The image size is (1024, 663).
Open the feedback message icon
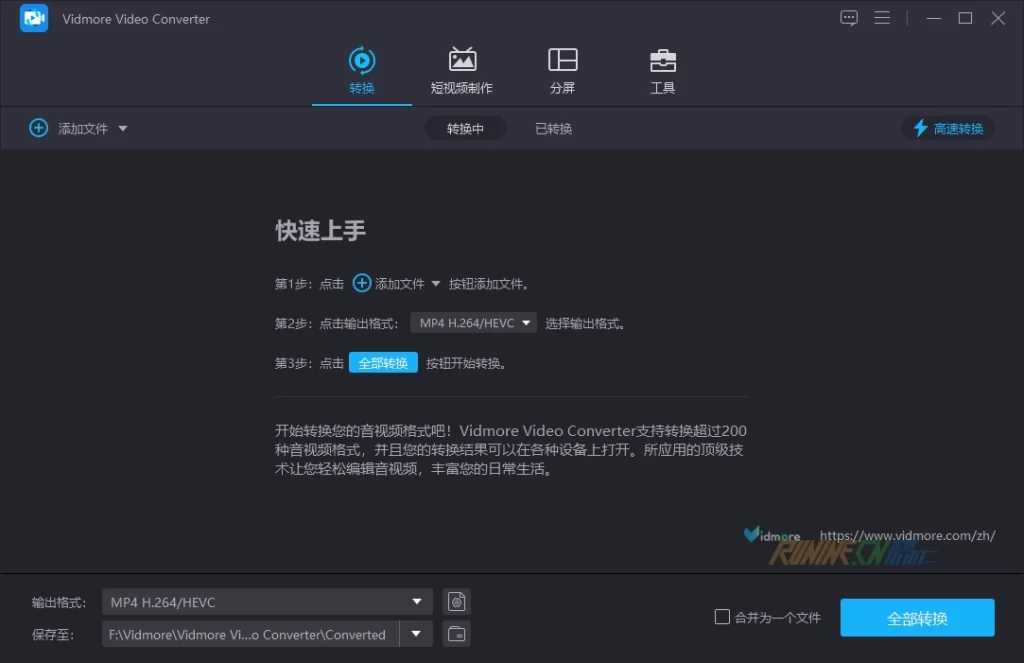pos(849,18)
